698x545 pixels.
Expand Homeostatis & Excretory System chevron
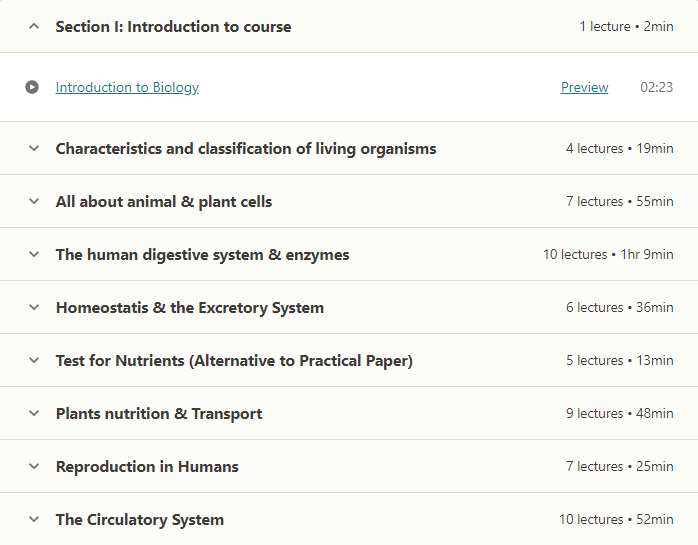(34, 307)
